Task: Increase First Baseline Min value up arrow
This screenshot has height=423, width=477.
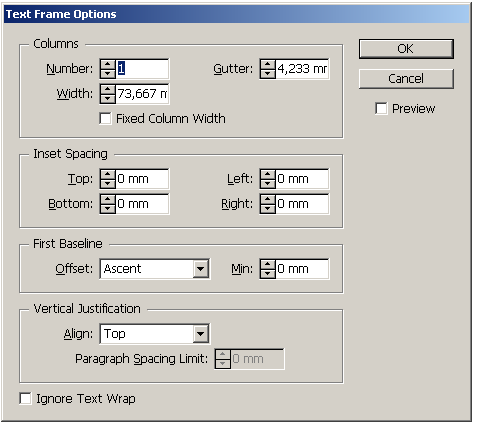Action: tap(268, 264)
